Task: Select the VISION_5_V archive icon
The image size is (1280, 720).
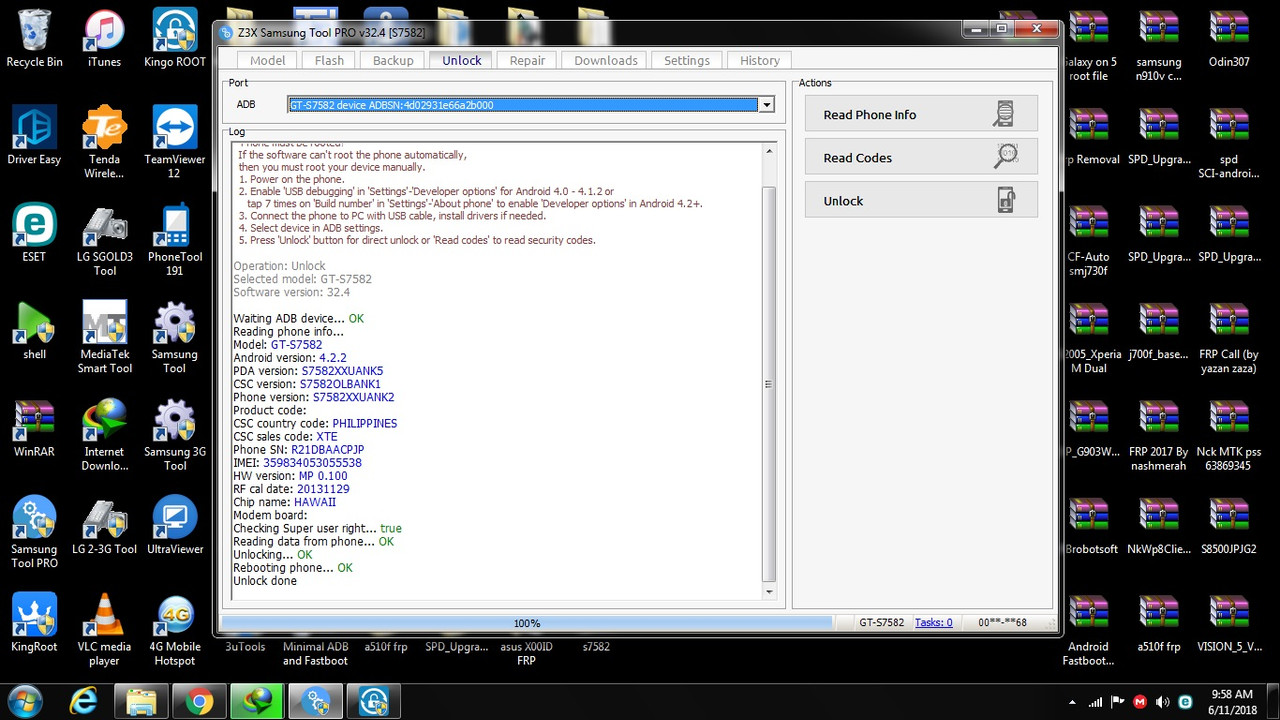Action: 1229,623
